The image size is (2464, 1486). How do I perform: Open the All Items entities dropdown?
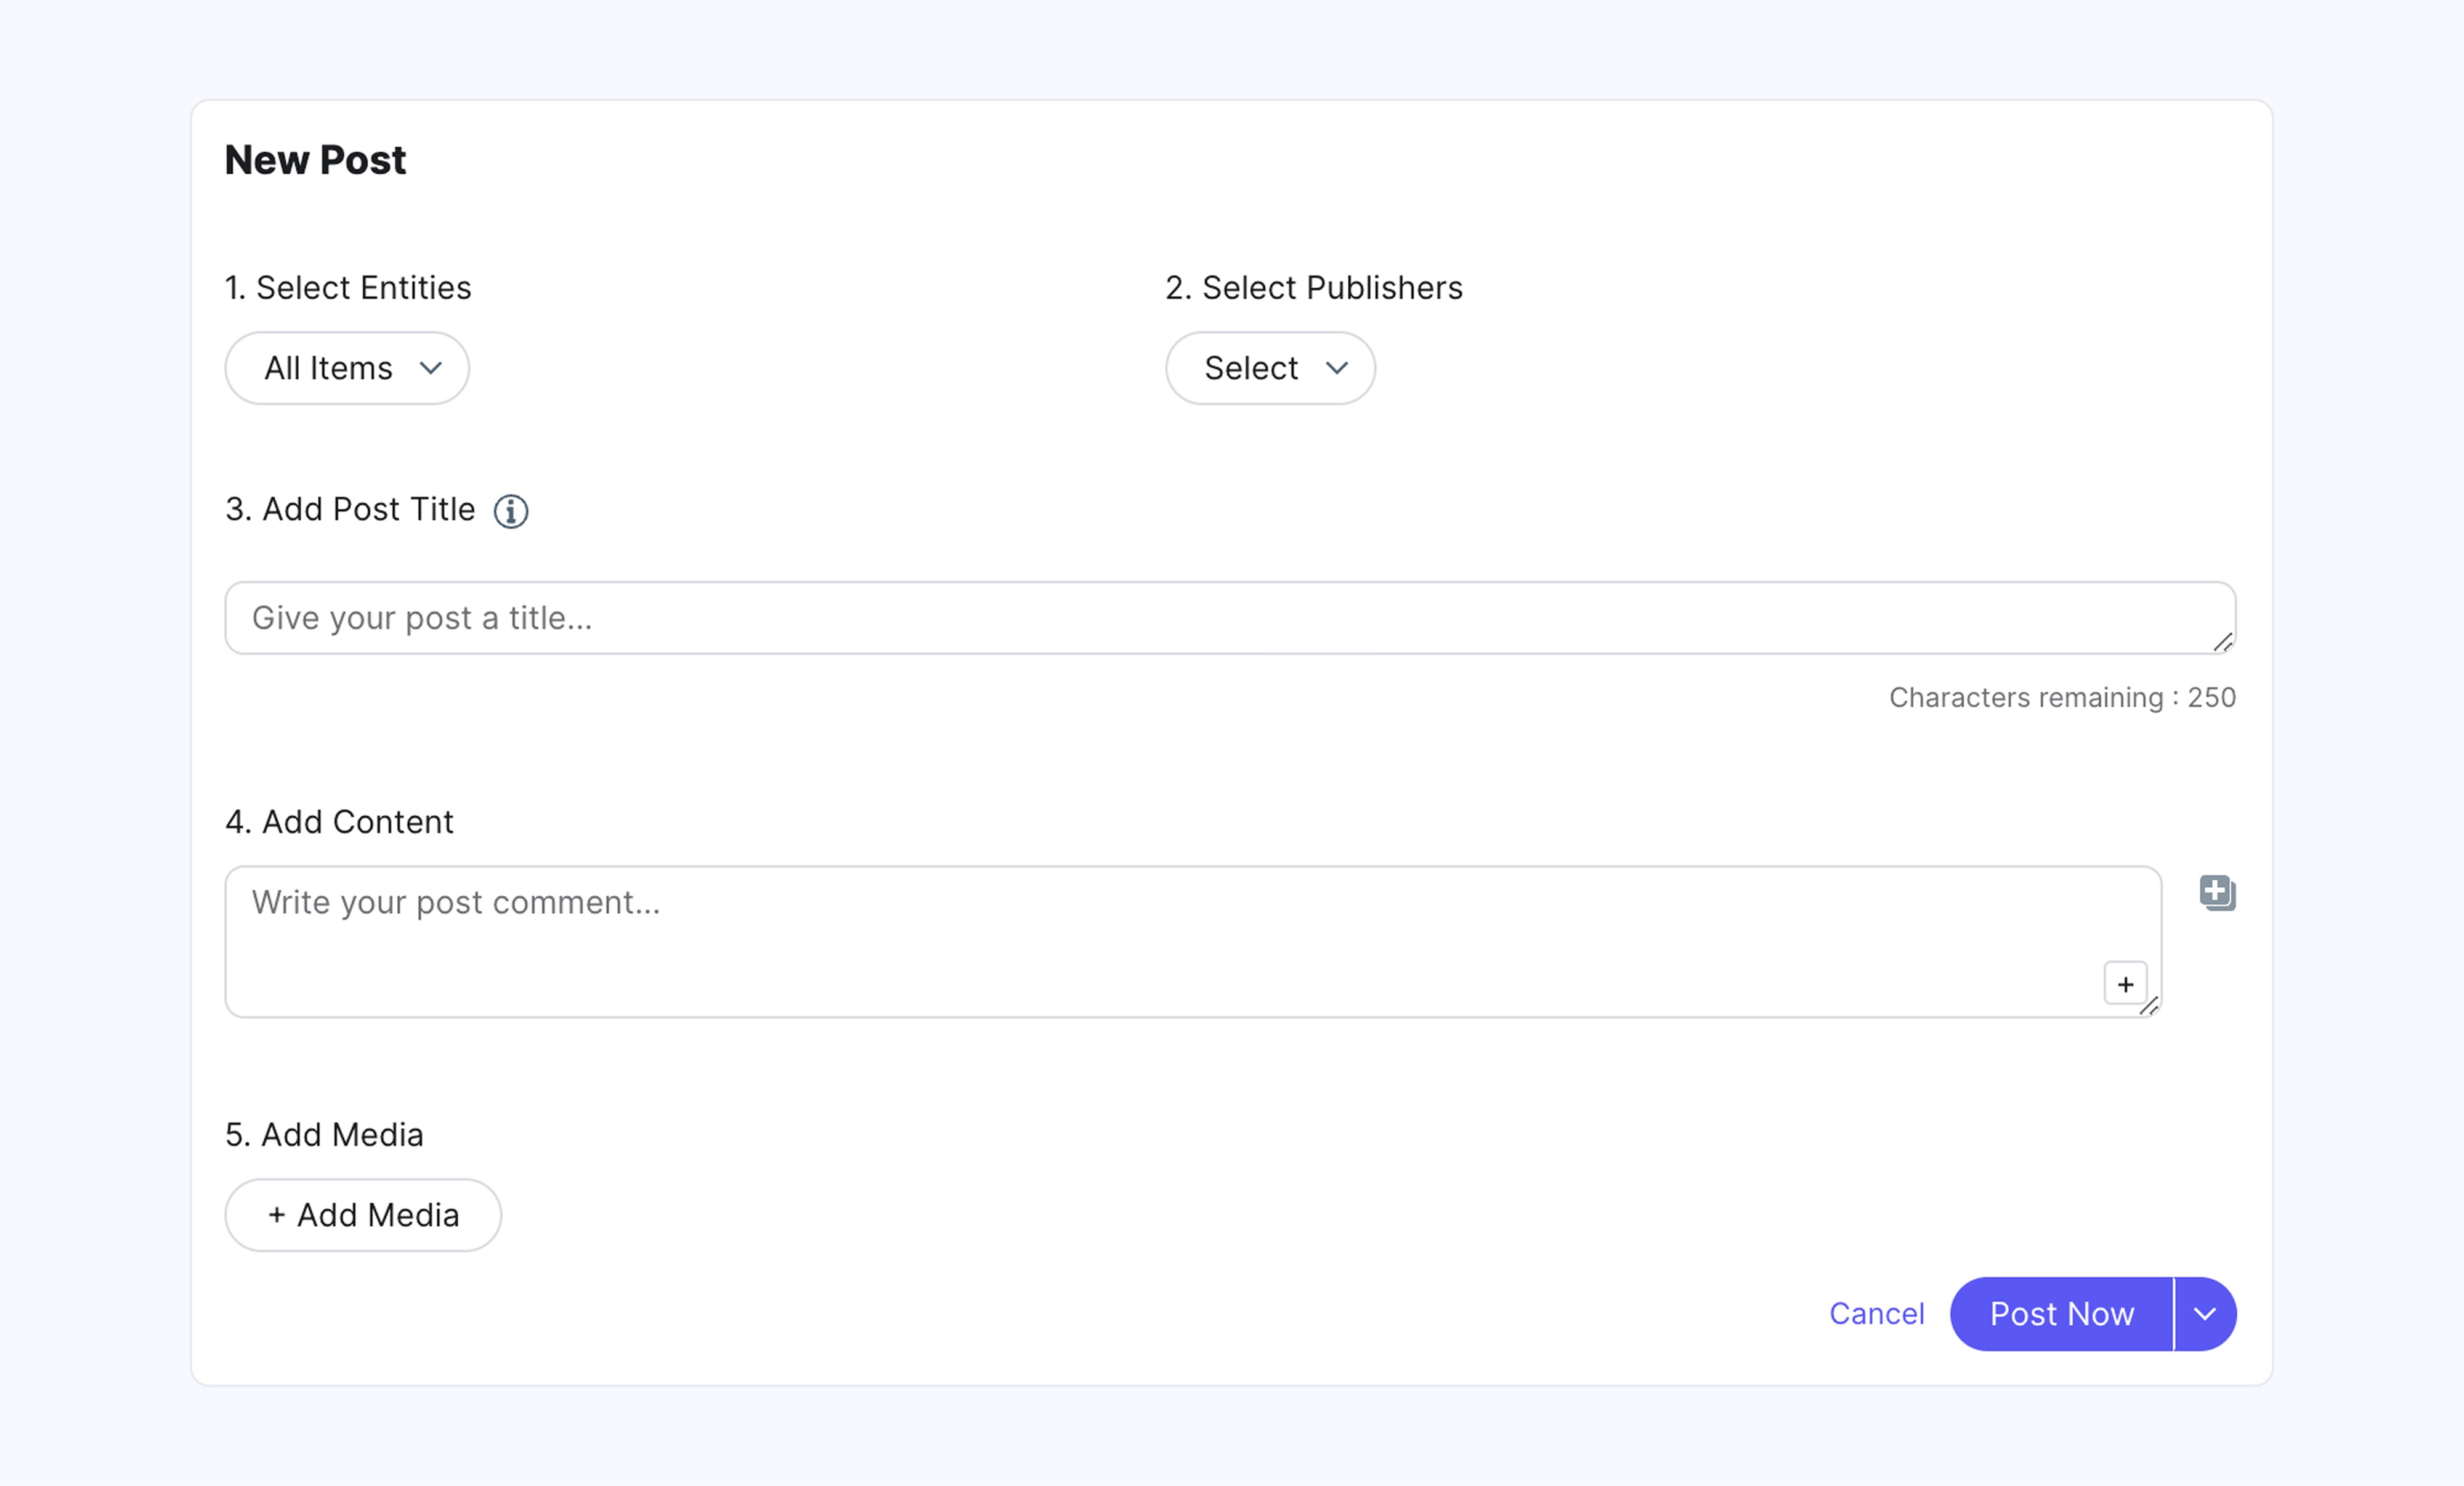point(347,368)
